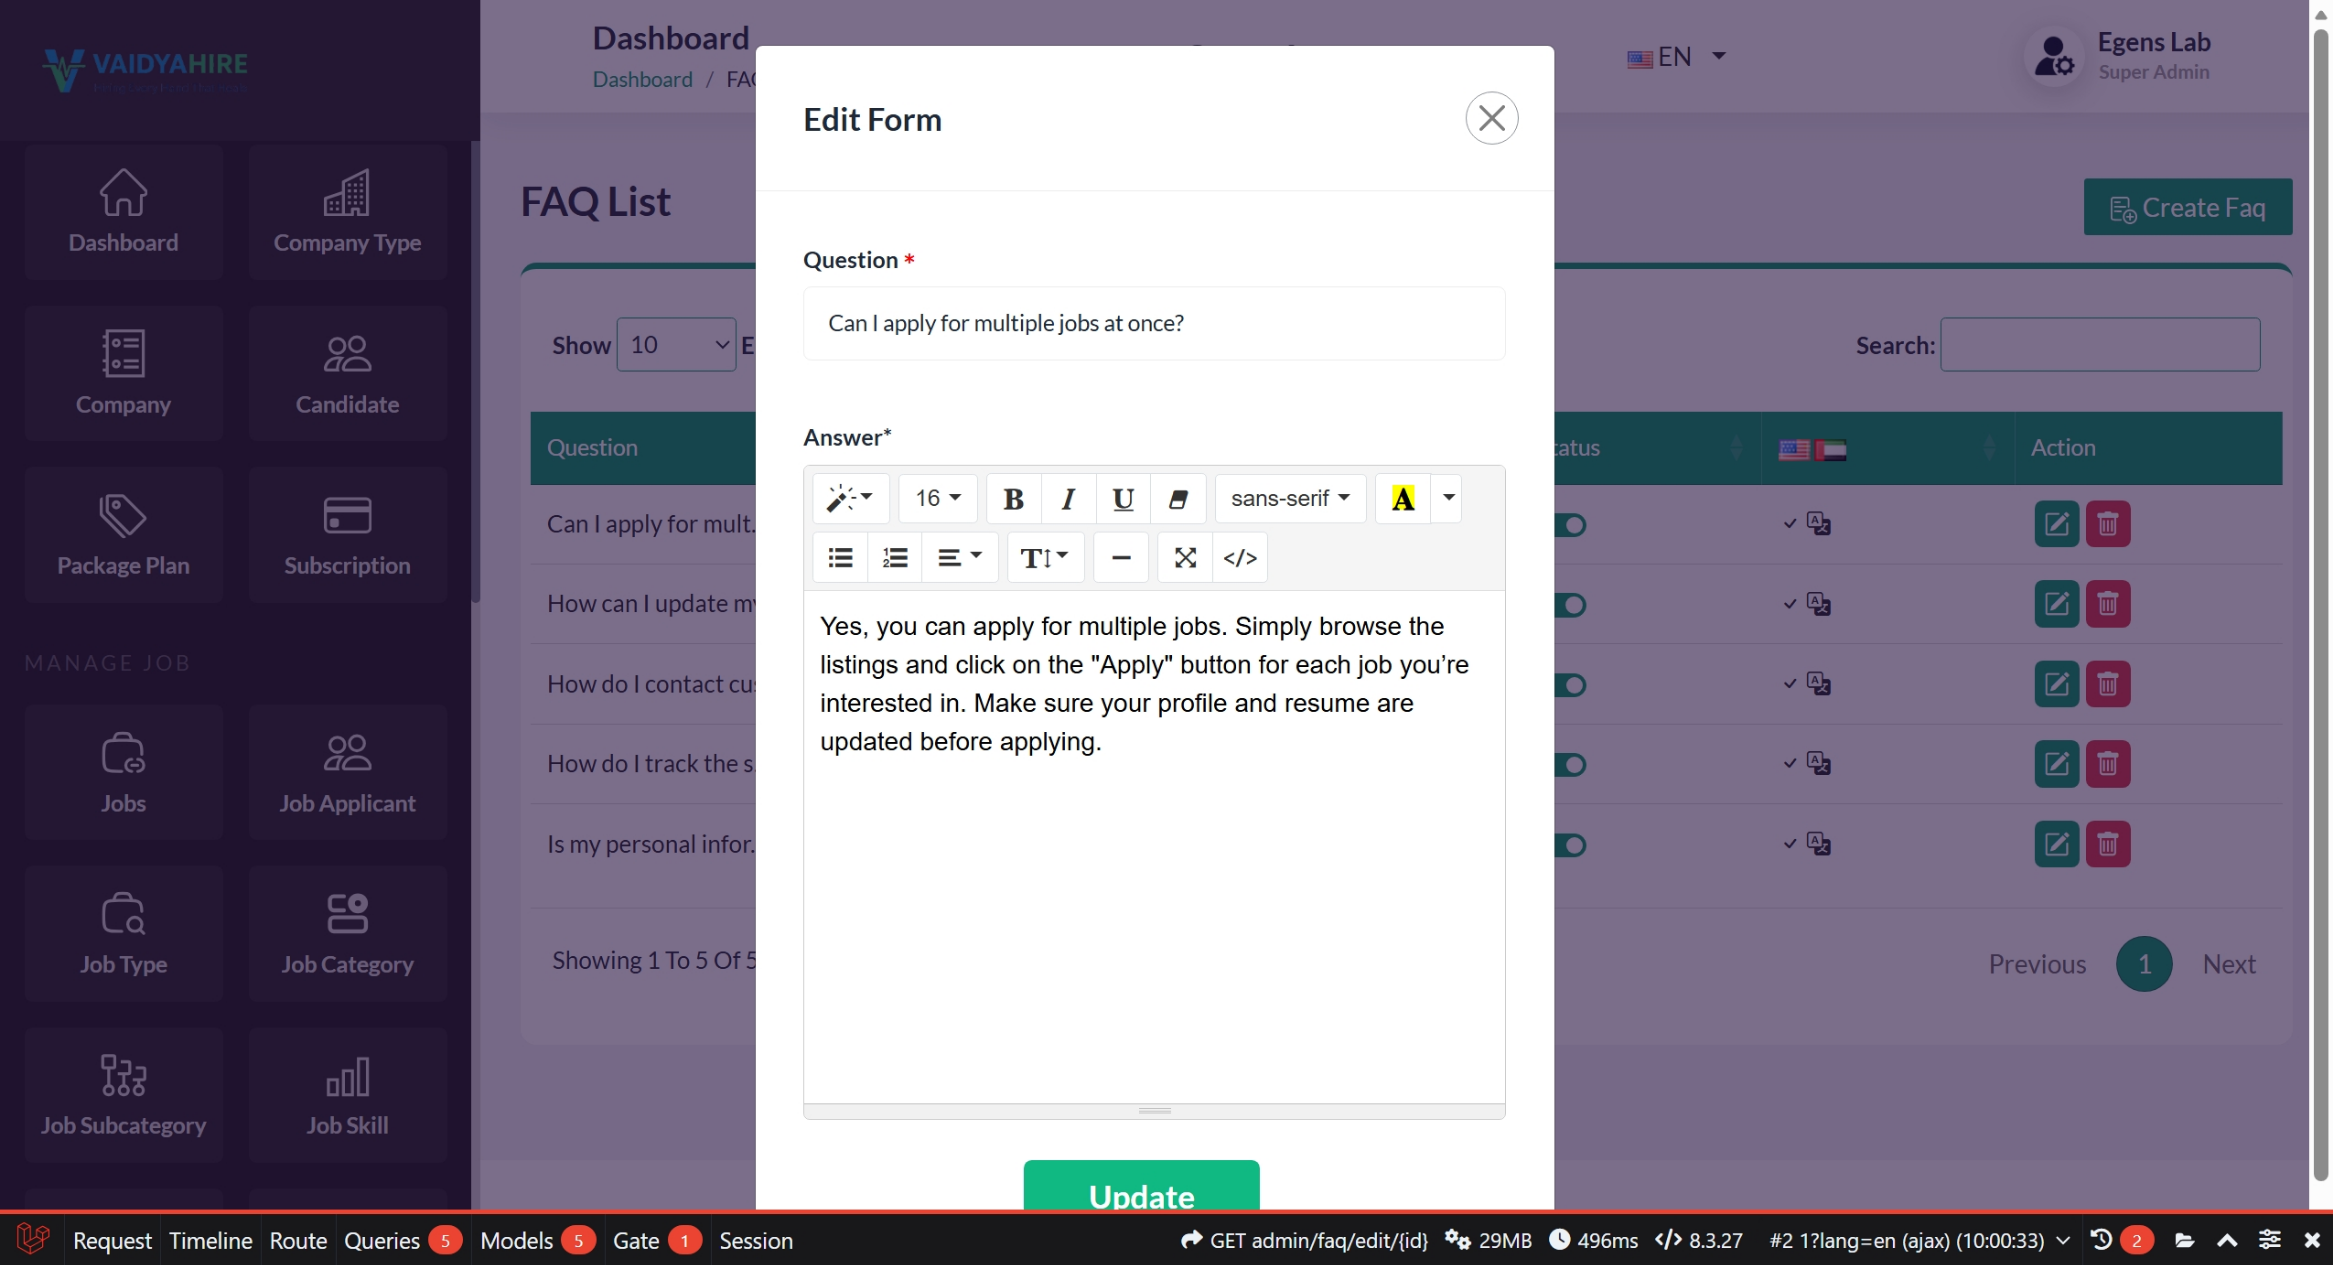Click the eraser remove-format icon

[x=1178, y=498]
